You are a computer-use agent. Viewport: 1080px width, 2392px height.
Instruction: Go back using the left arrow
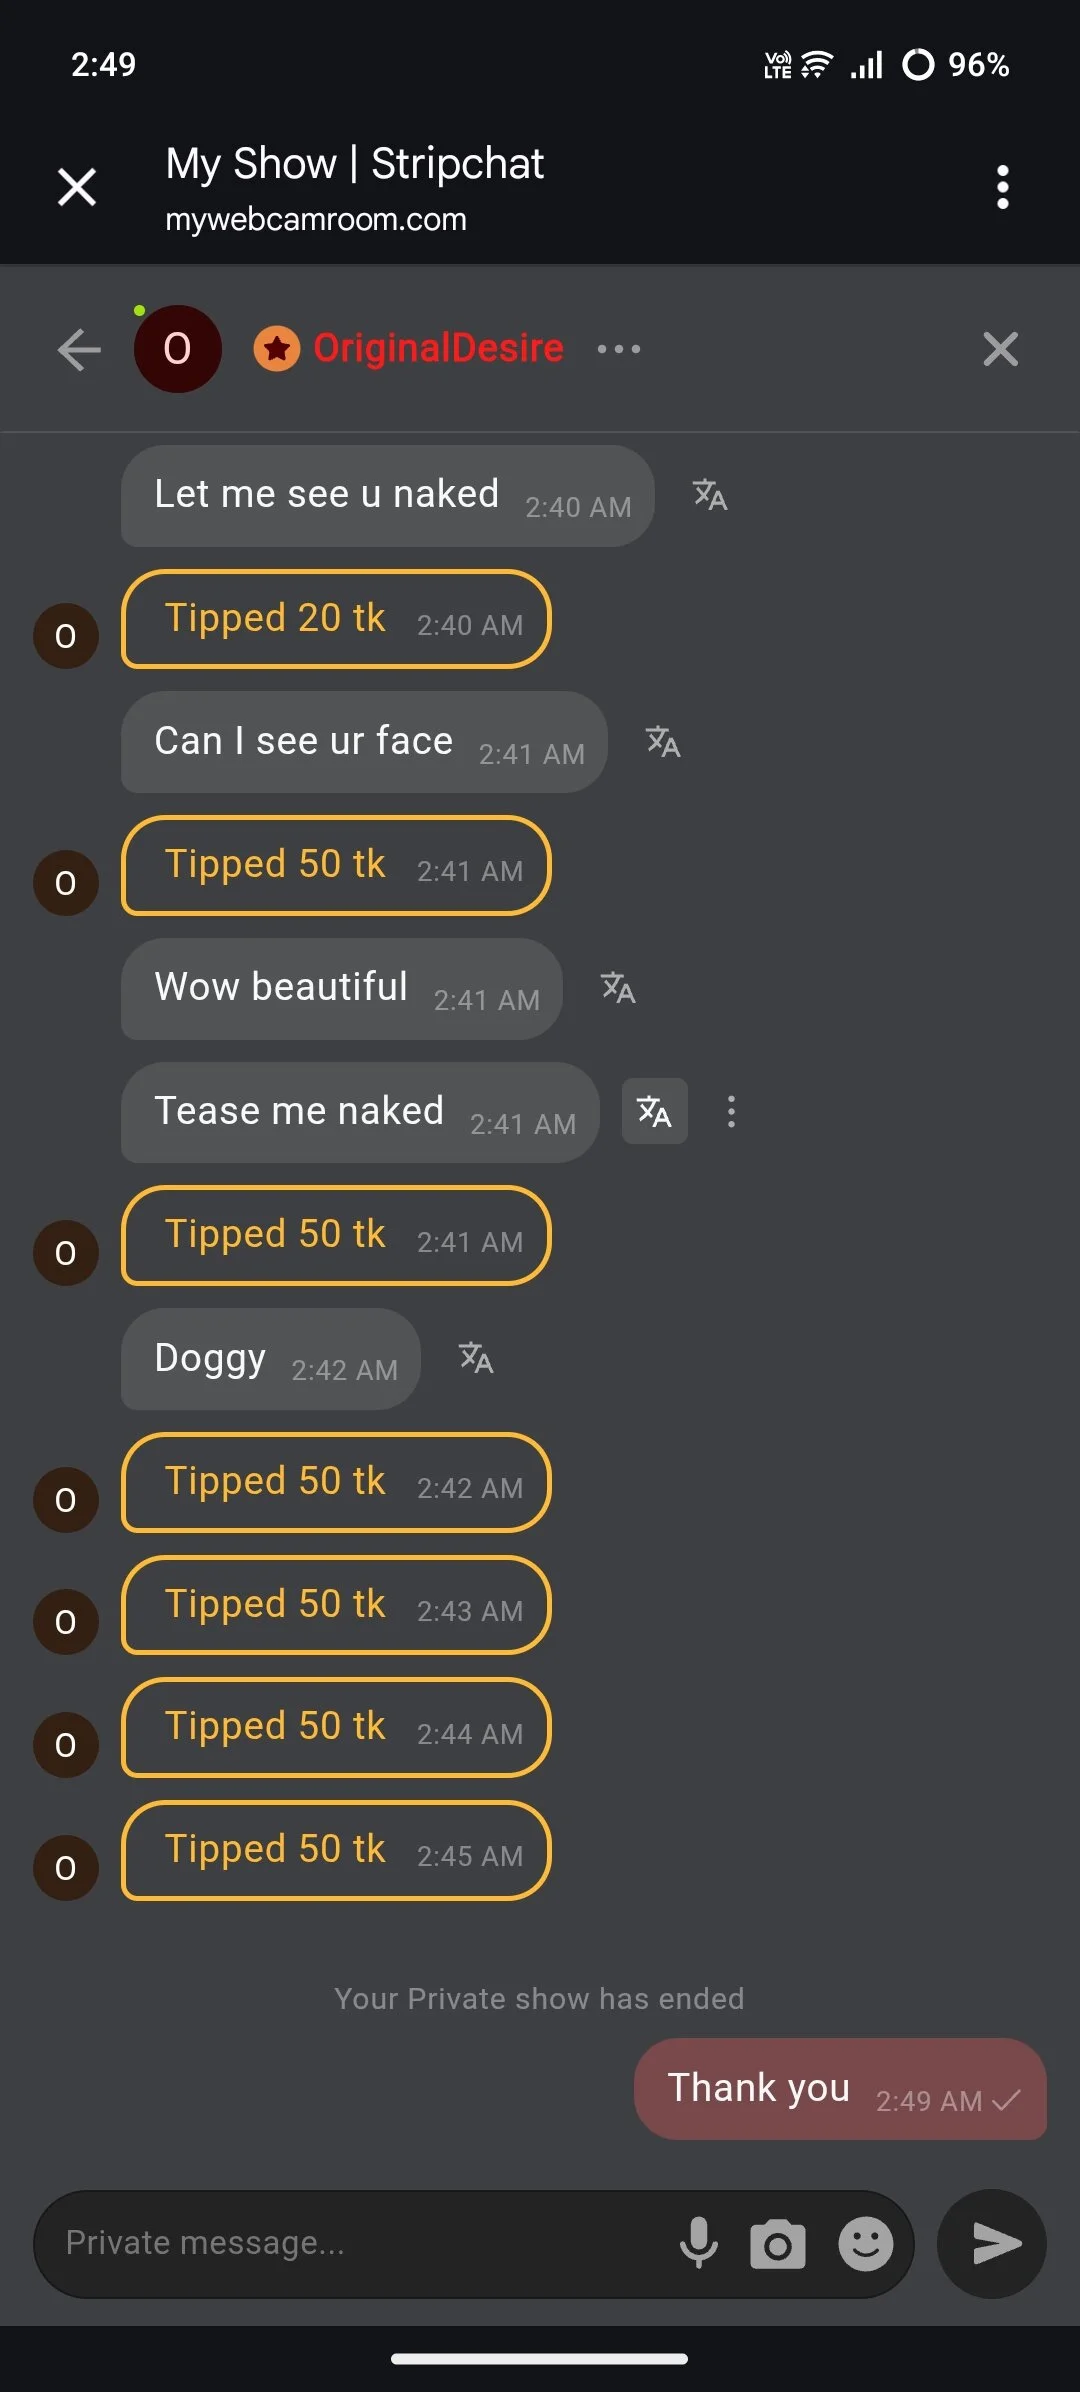point(79,349)
